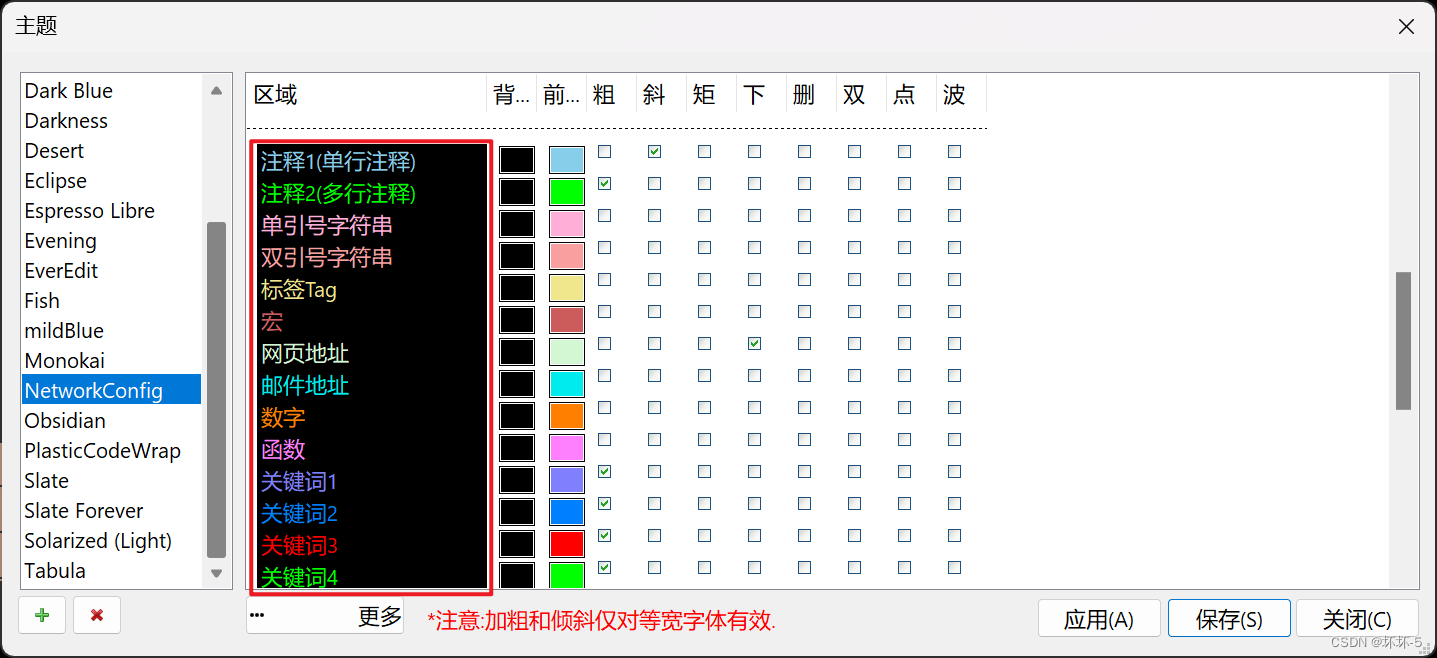Viewport: 1437px width, 658px height.
Task: Select the NetworkConfig theme
Action: tap(112, 390)
